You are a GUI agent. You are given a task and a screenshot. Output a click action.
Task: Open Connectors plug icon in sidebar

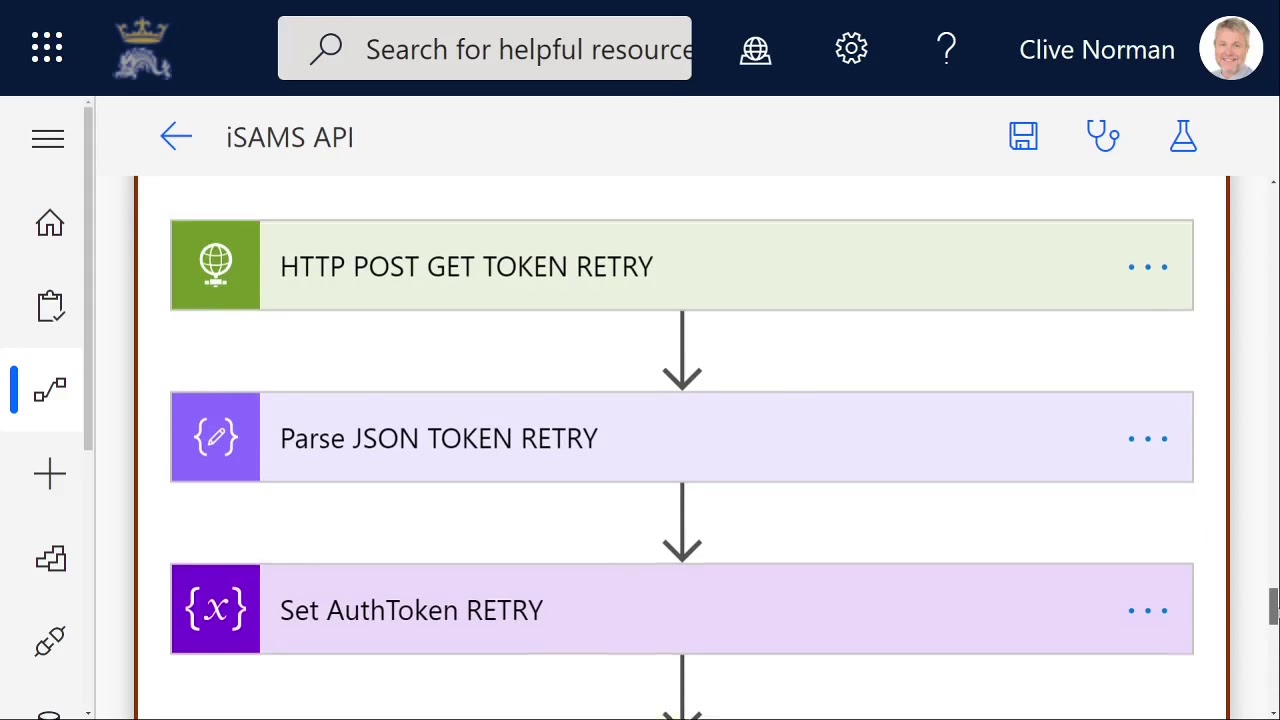pyautogui.click(x=50, y=641)
